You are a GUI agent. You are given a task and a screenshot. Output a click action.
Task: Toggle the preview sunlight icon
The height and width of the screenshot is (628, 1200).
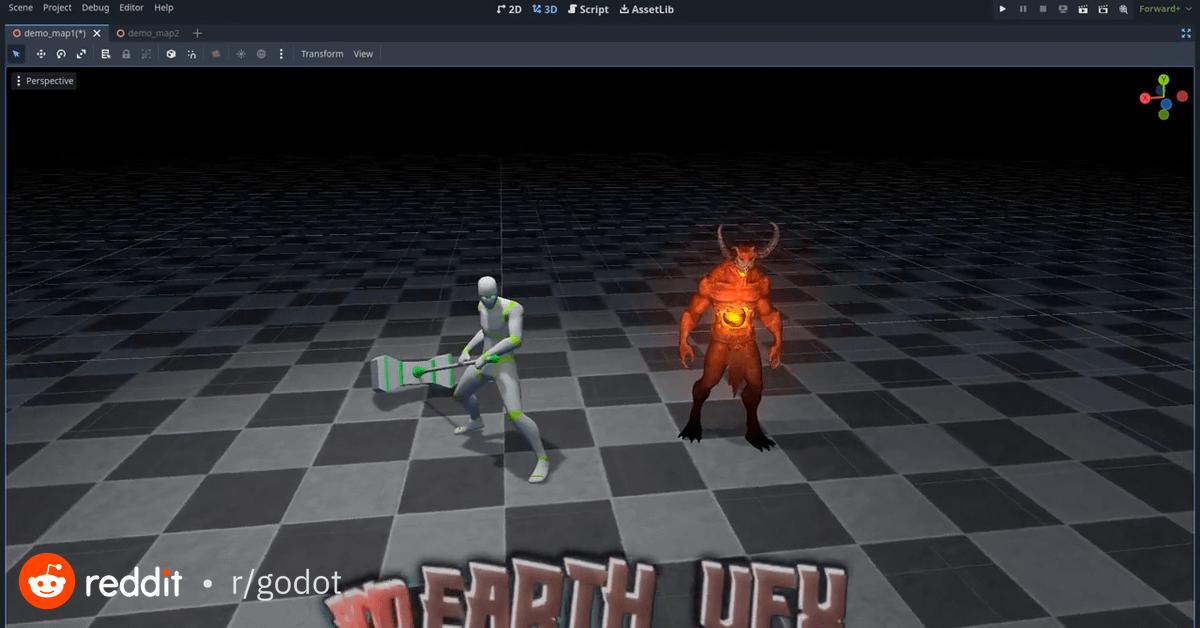tap(241, 54)
